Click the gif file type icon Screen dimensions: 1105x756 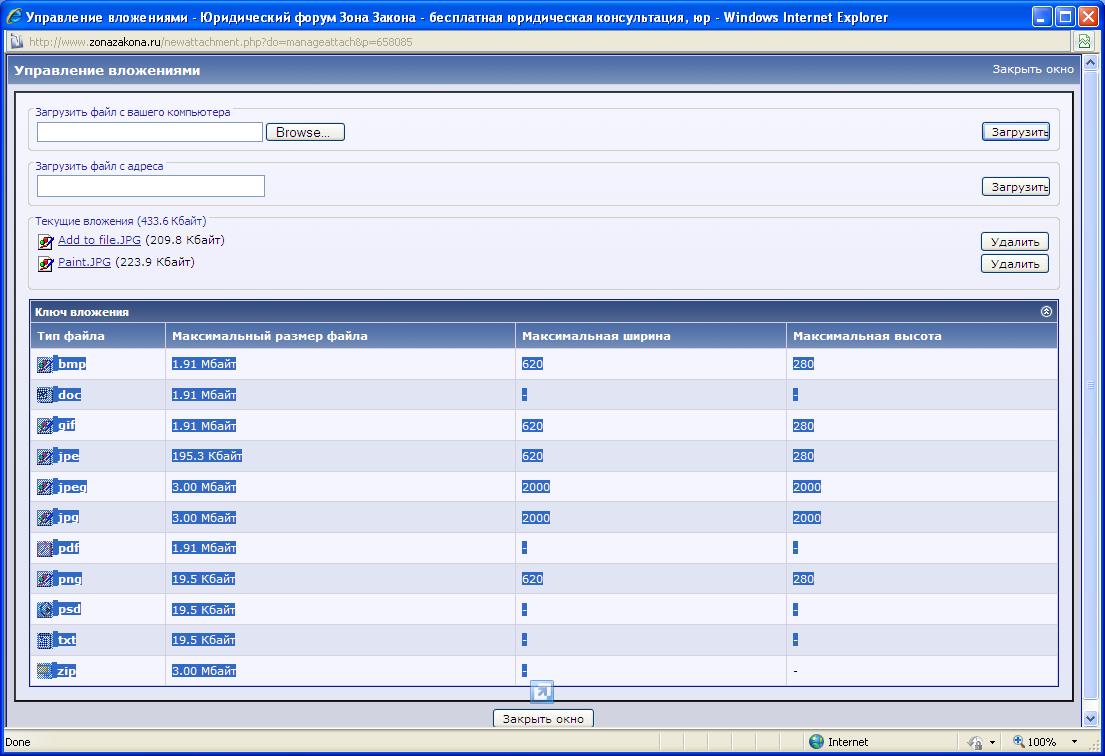[x=45, y=426]
